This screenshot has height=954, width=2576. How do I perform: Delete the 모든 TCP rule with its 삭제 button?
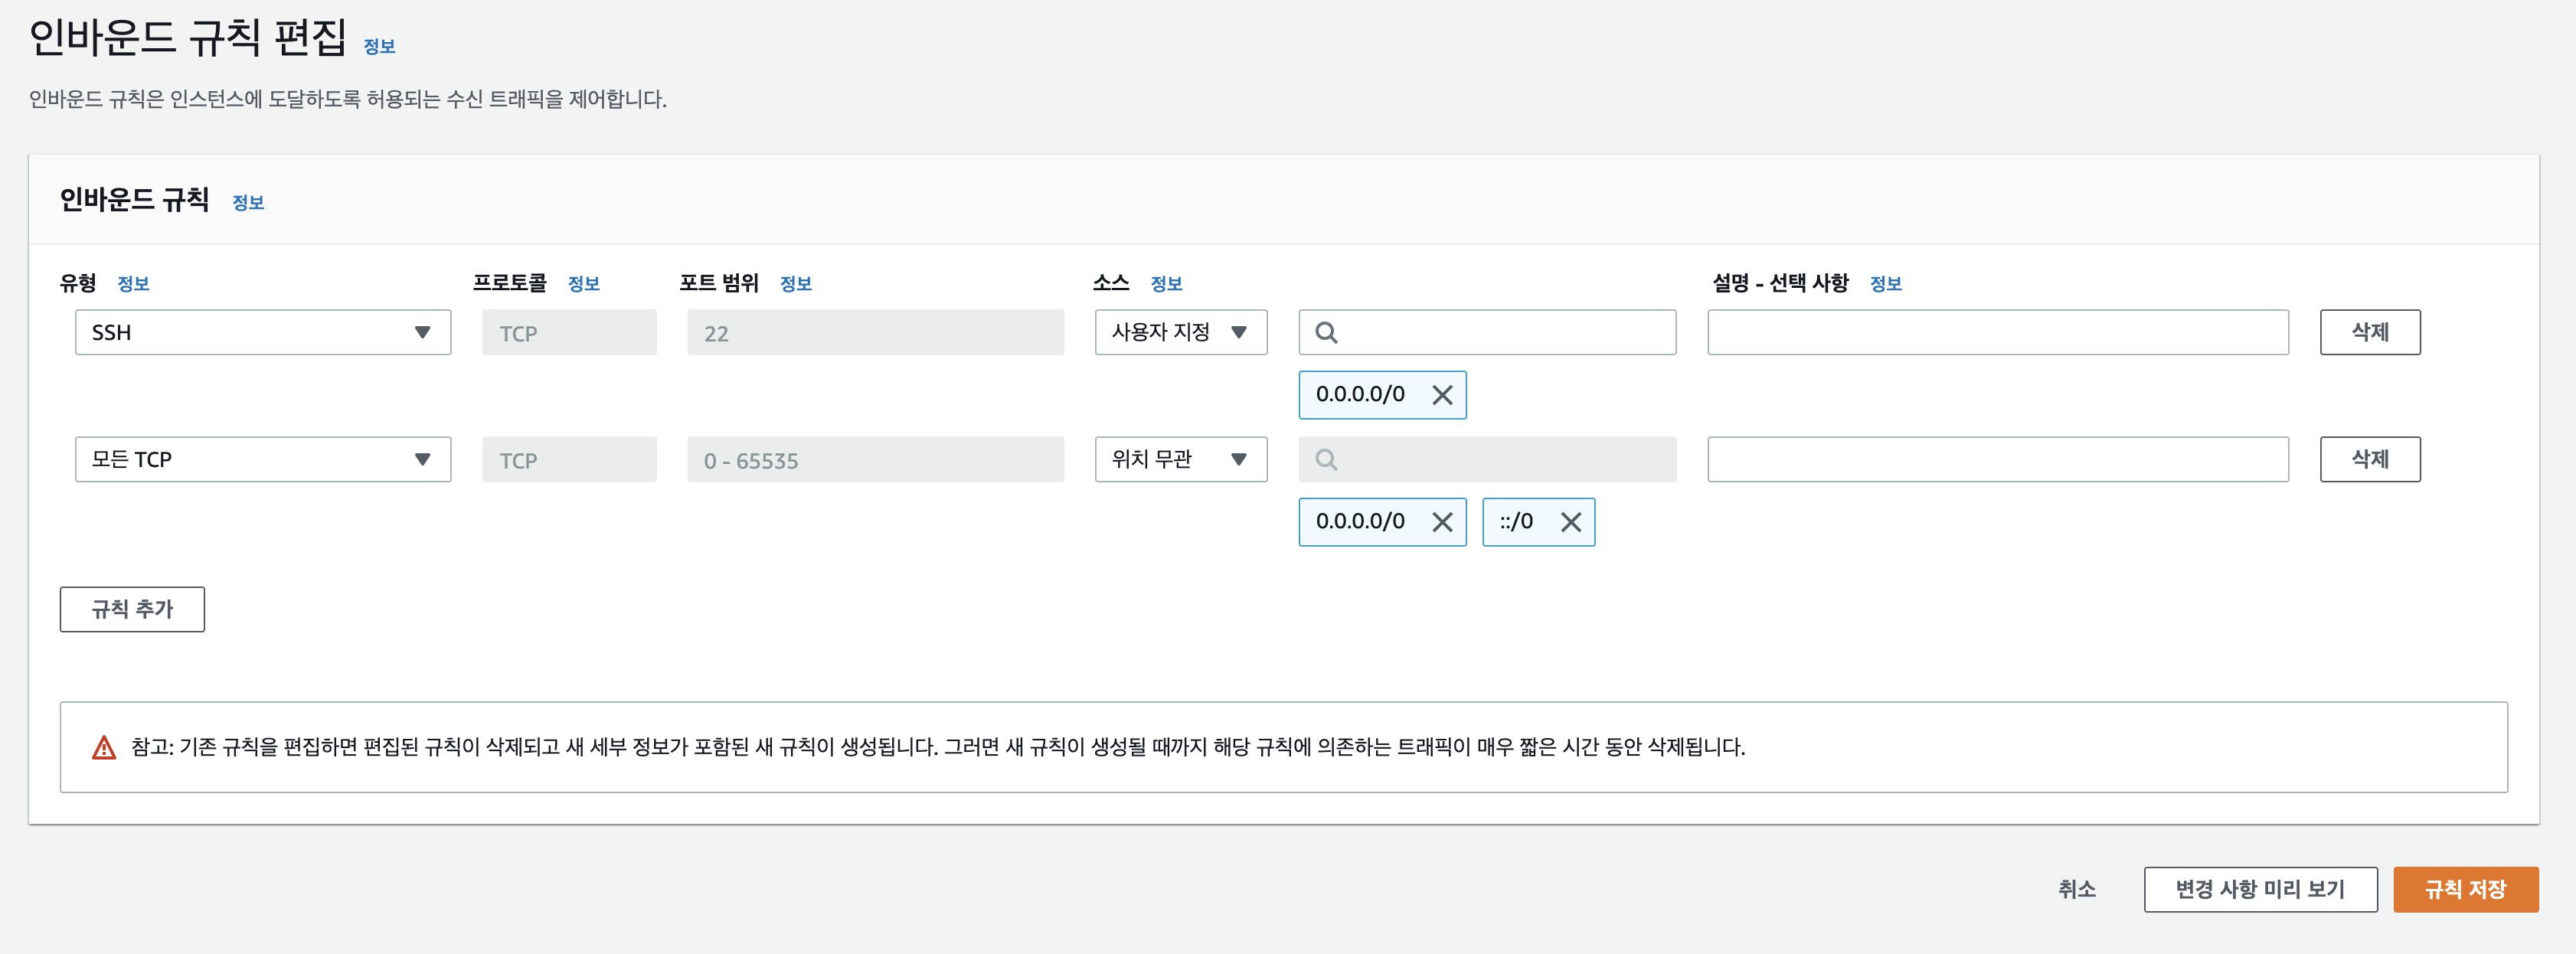click(2369, 460)
